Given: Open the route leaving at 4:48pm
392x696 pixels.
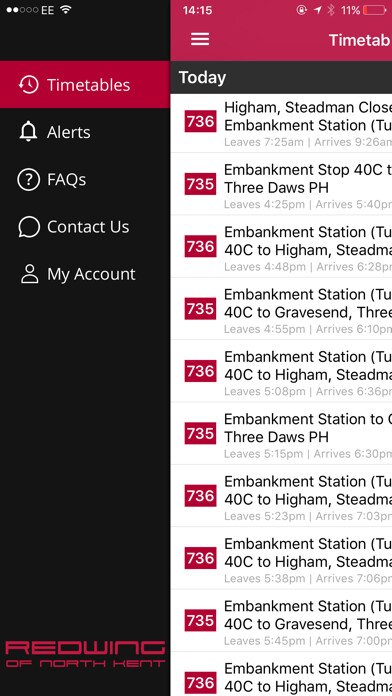Looking at the screenshot, I should pyautogui.click(x=281, y=246).
